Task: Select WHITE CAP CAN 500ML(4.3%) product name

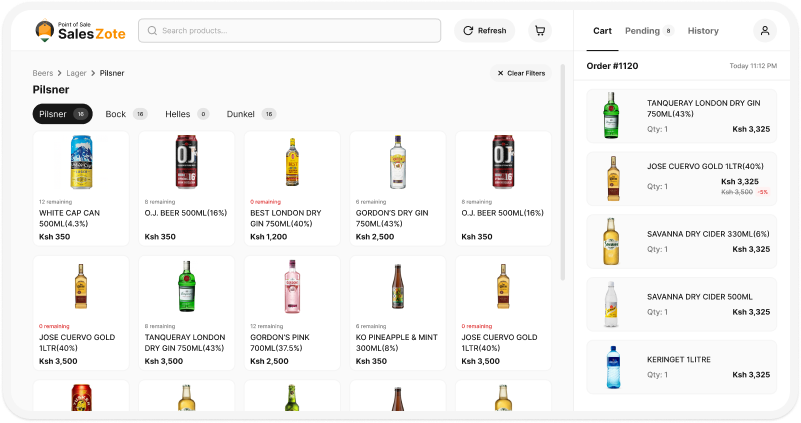Action: click(69, 218)
